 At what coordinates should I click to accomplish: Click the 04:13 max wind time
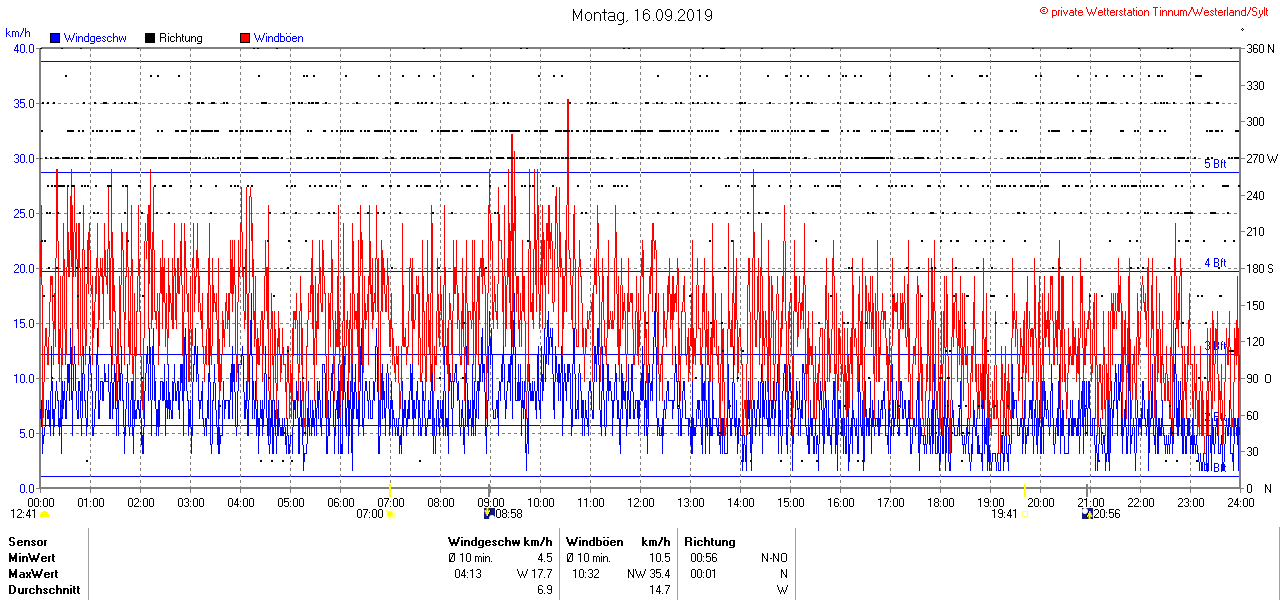[x=468, y=574]
